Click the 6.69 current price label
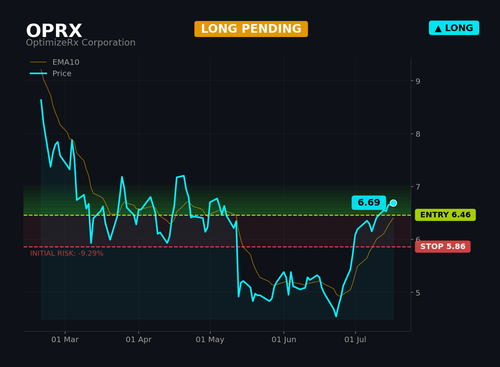Image resolution: width=500 pixels, height=367 pixels. (369, 203)
